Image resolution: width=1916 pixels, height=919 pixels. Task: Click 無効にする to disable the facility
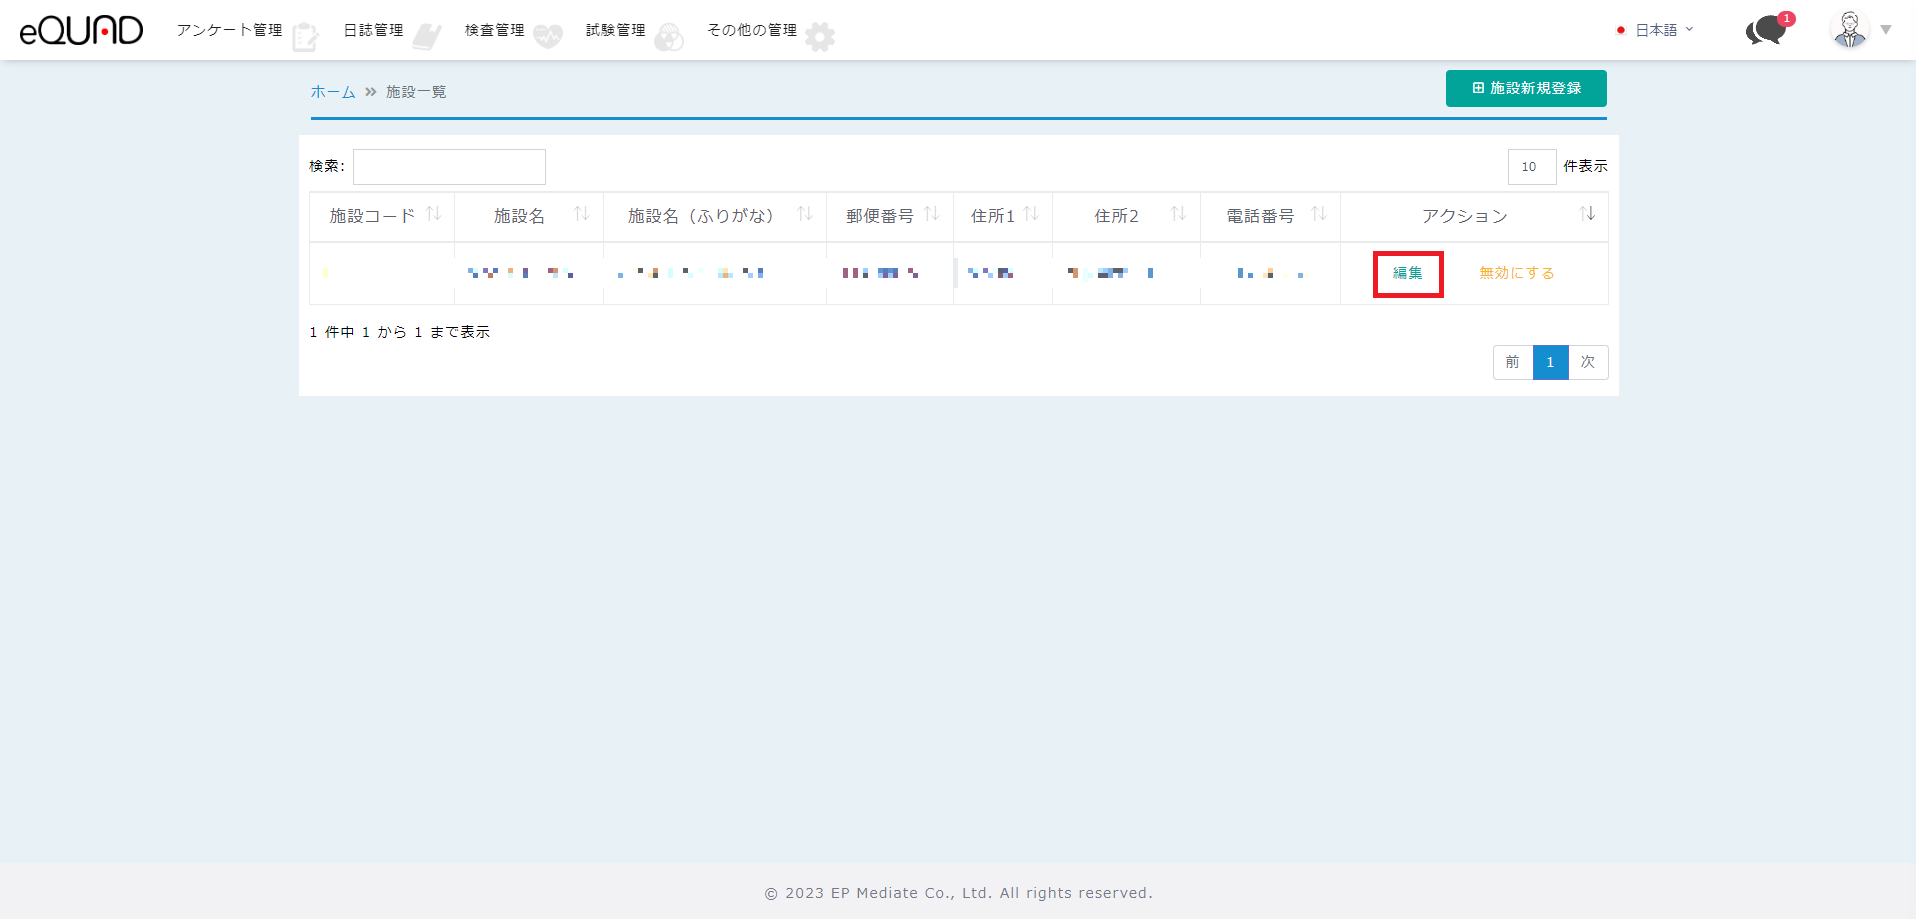1516,273
